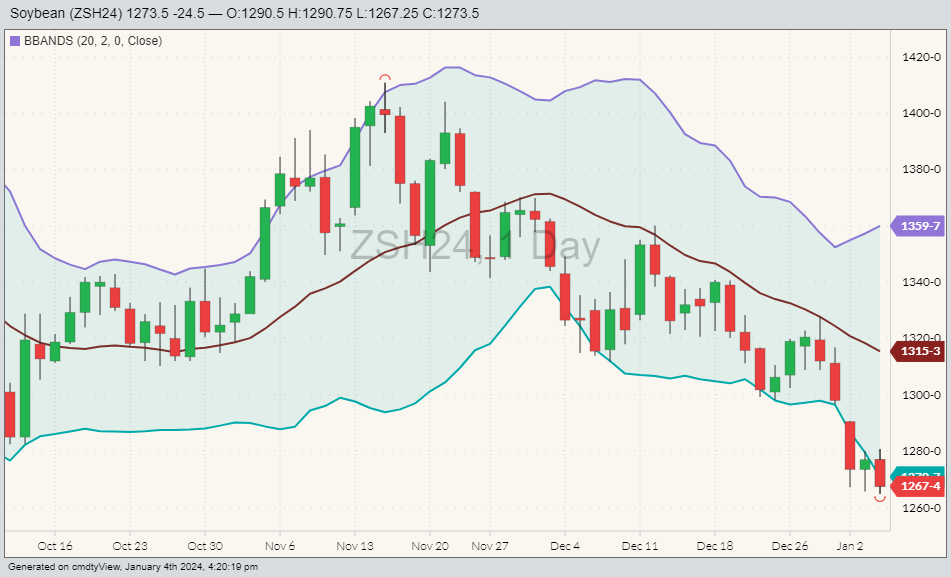The height and width of the screenshot is (577, 951).
Task: Click the Nov 27 date axis label
Action: coord(490,546)
